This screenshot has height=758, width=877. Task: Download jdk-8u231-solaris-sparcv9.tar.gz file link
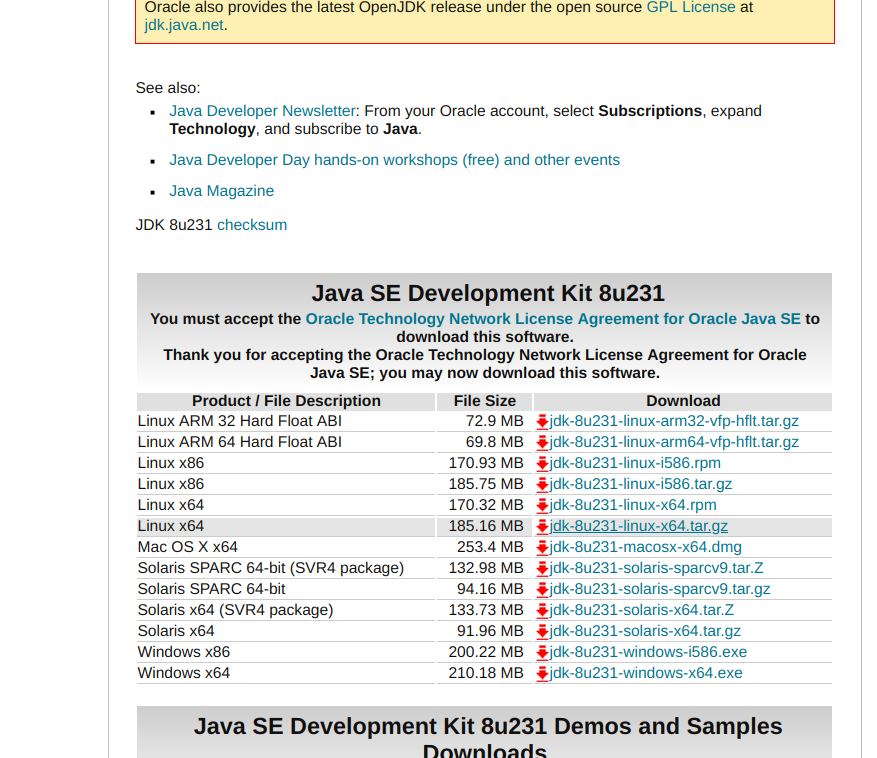(x=659, y=589)
